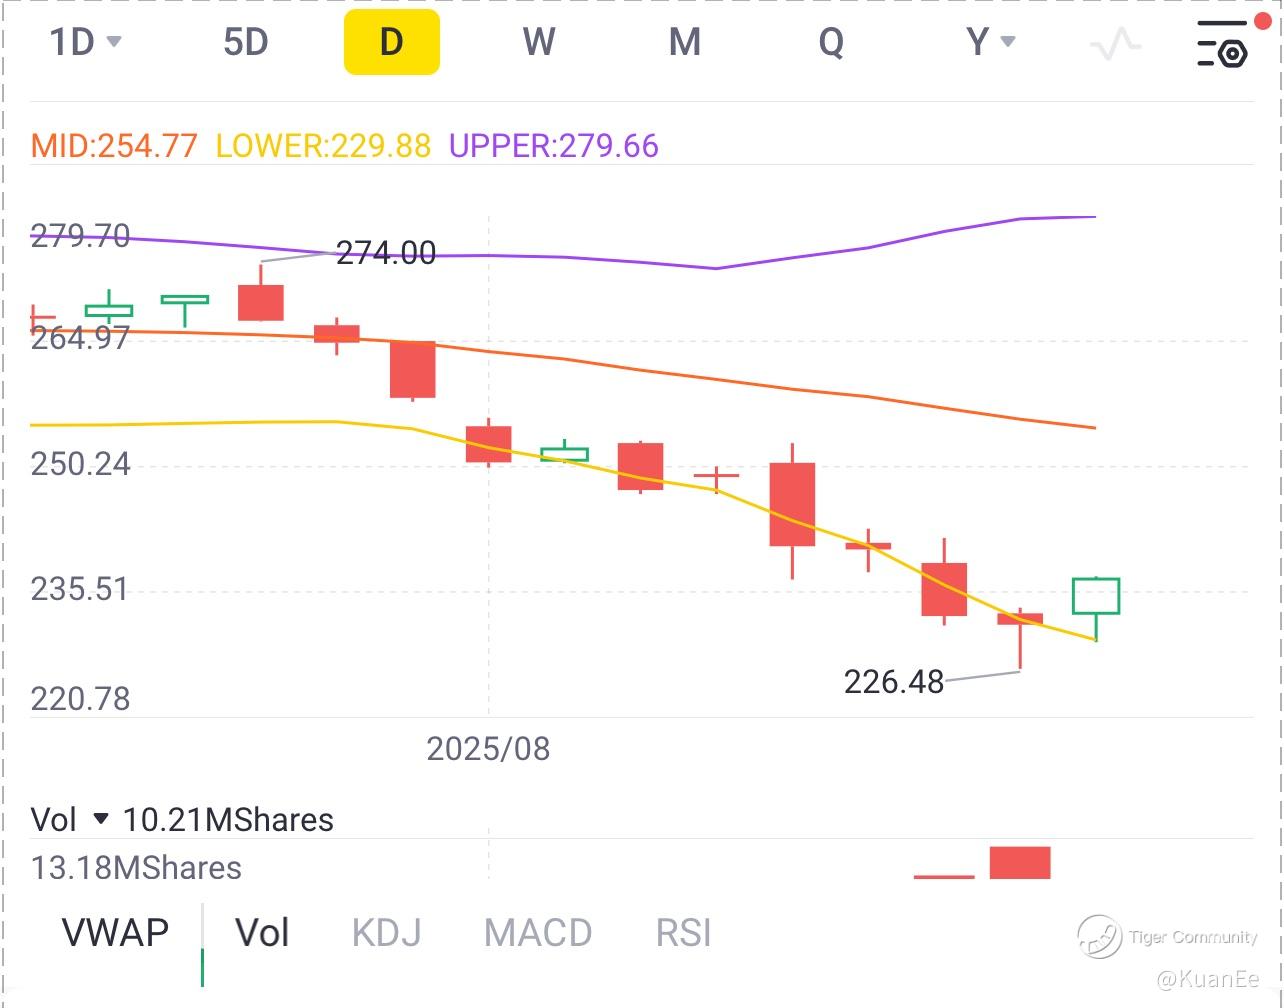The height and width of the screenshot is (1008, 1284).
Task: Select the highlighted D daily tab
Action: click(x=391, y=42)
